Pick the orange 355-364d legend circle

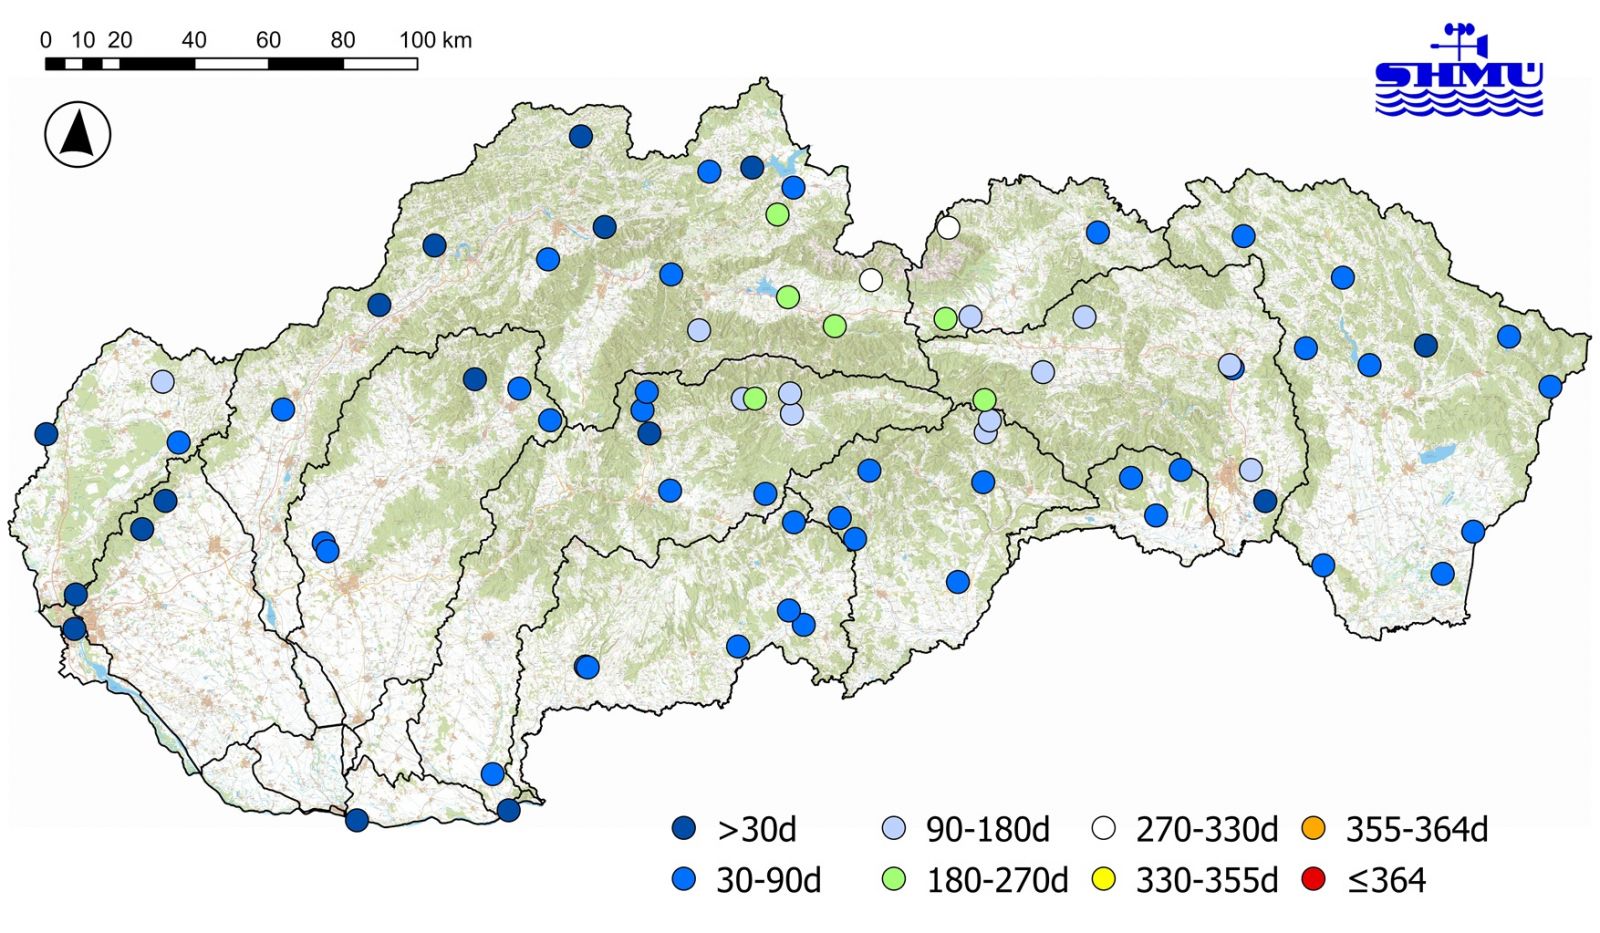pyautogui.click(x=1314, y=829)
